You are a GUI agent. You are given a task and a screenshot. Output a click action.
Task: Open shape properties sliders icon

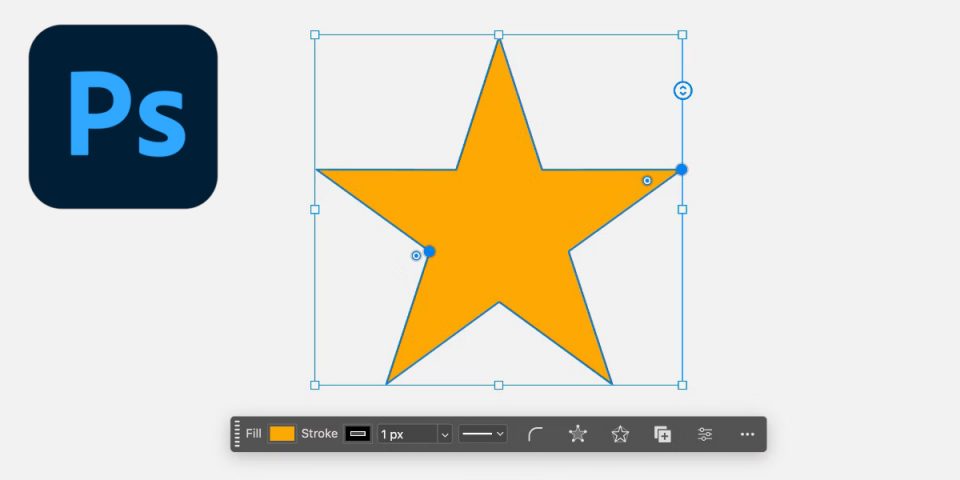point(705,434)
